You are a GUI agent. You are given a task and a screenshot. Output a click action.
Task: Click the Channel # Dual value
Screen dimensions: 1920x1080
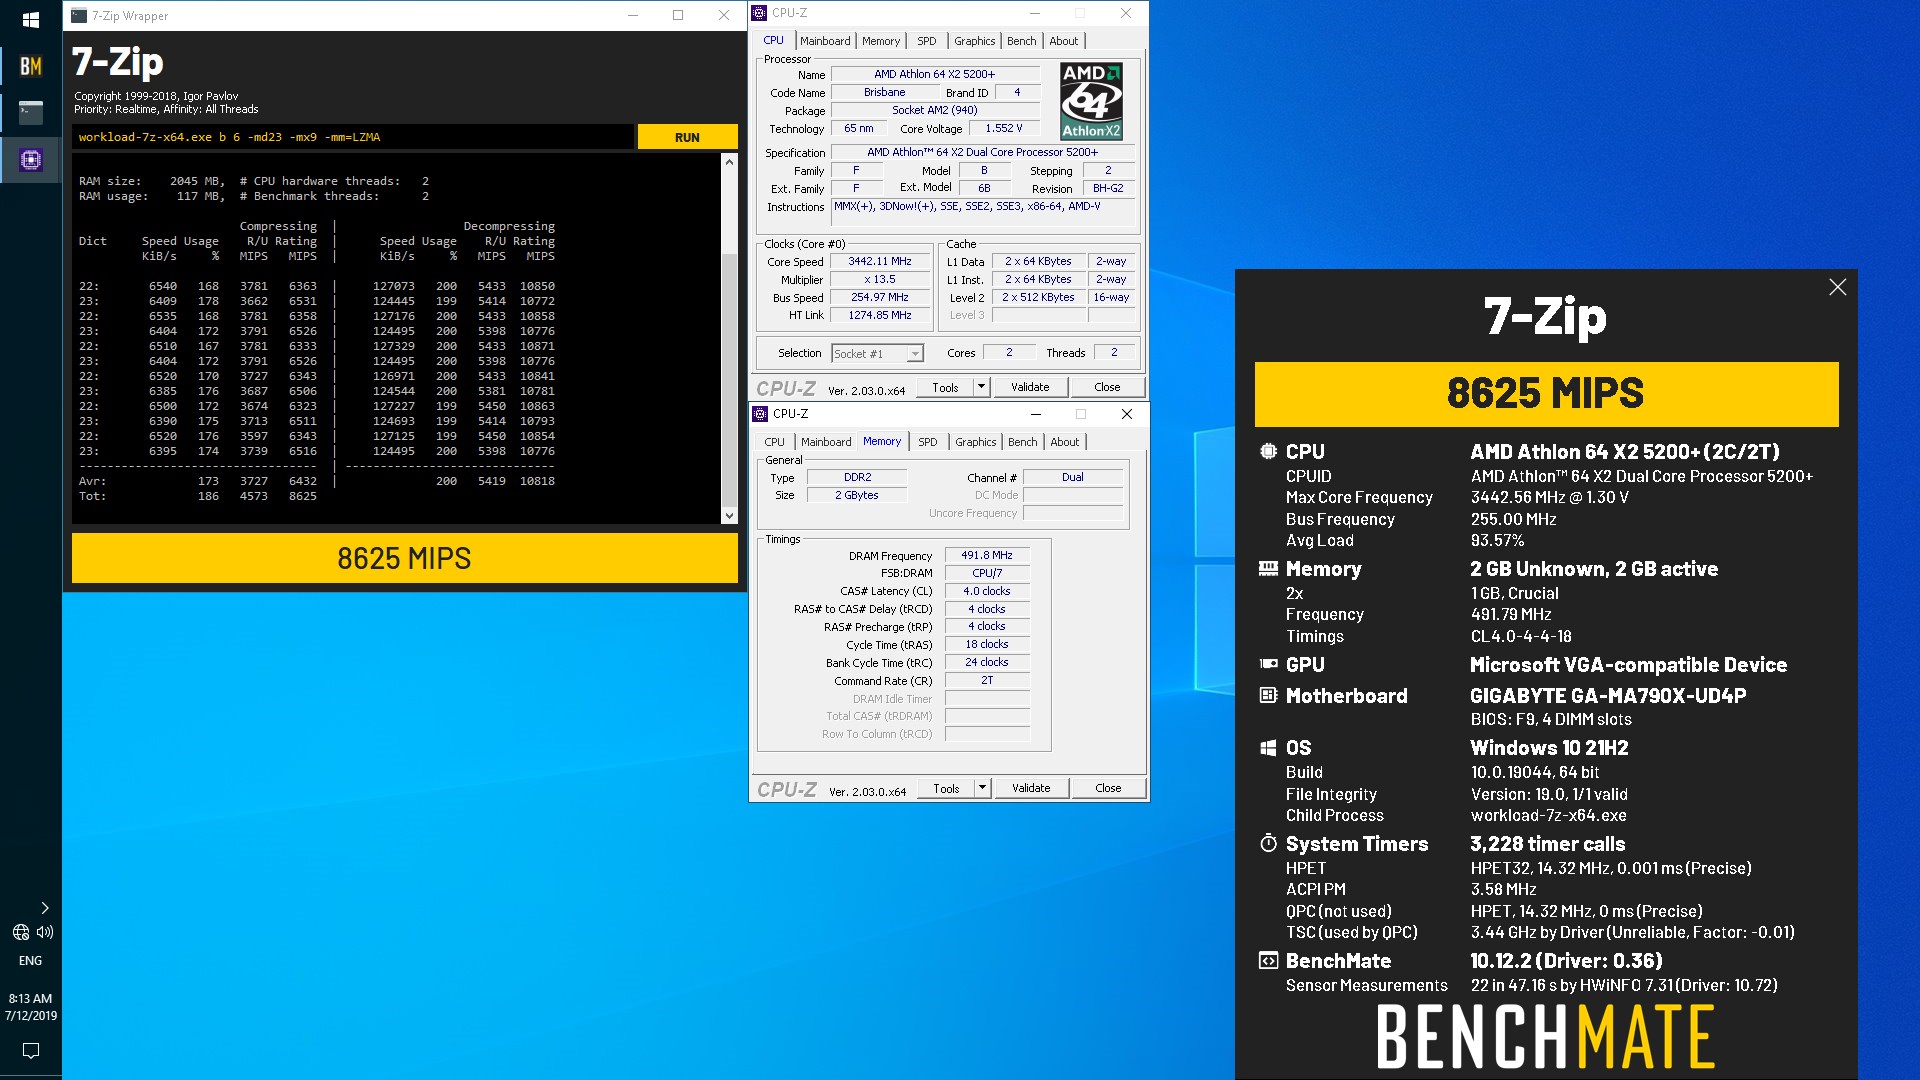(x=1072, y=477)
